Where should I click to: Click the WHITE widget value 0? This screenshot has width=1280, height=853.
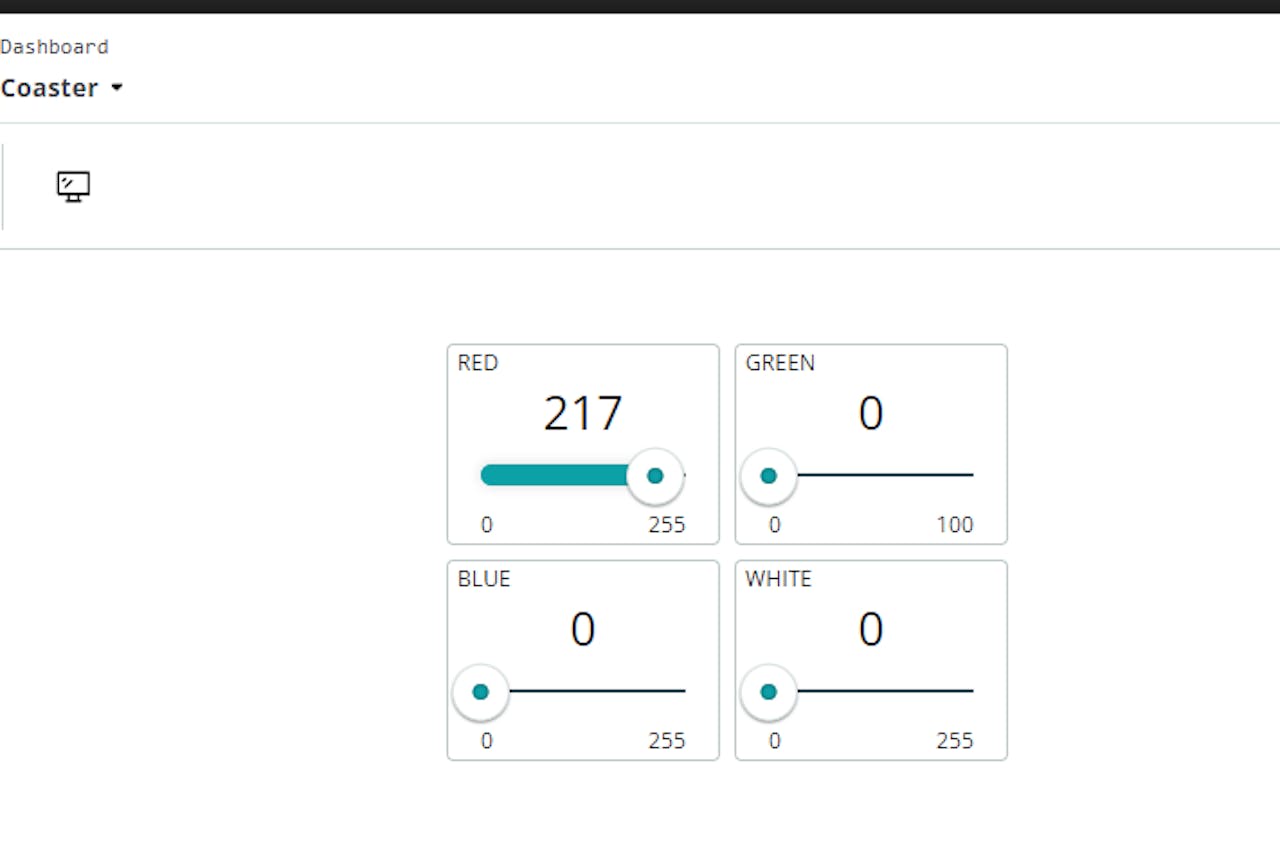pos(871,629)
